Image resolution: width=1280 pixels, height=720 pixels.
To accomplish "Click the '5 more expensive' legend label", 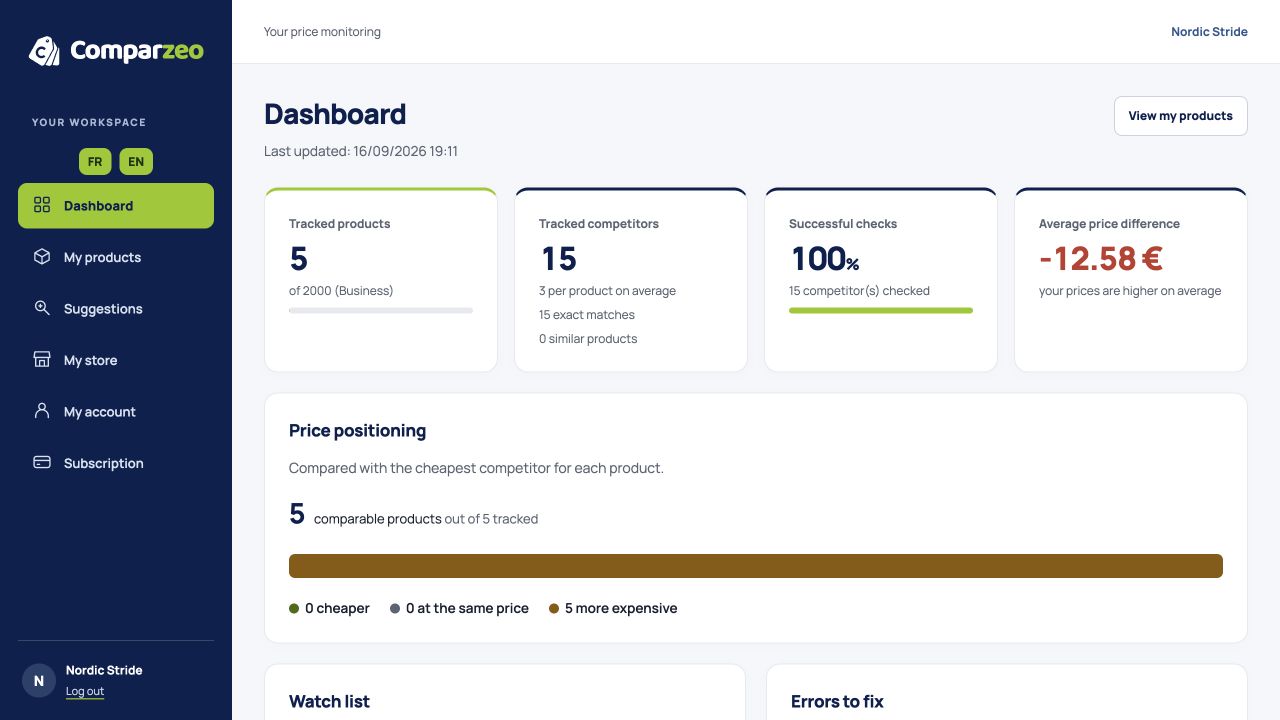I will 621,608.
